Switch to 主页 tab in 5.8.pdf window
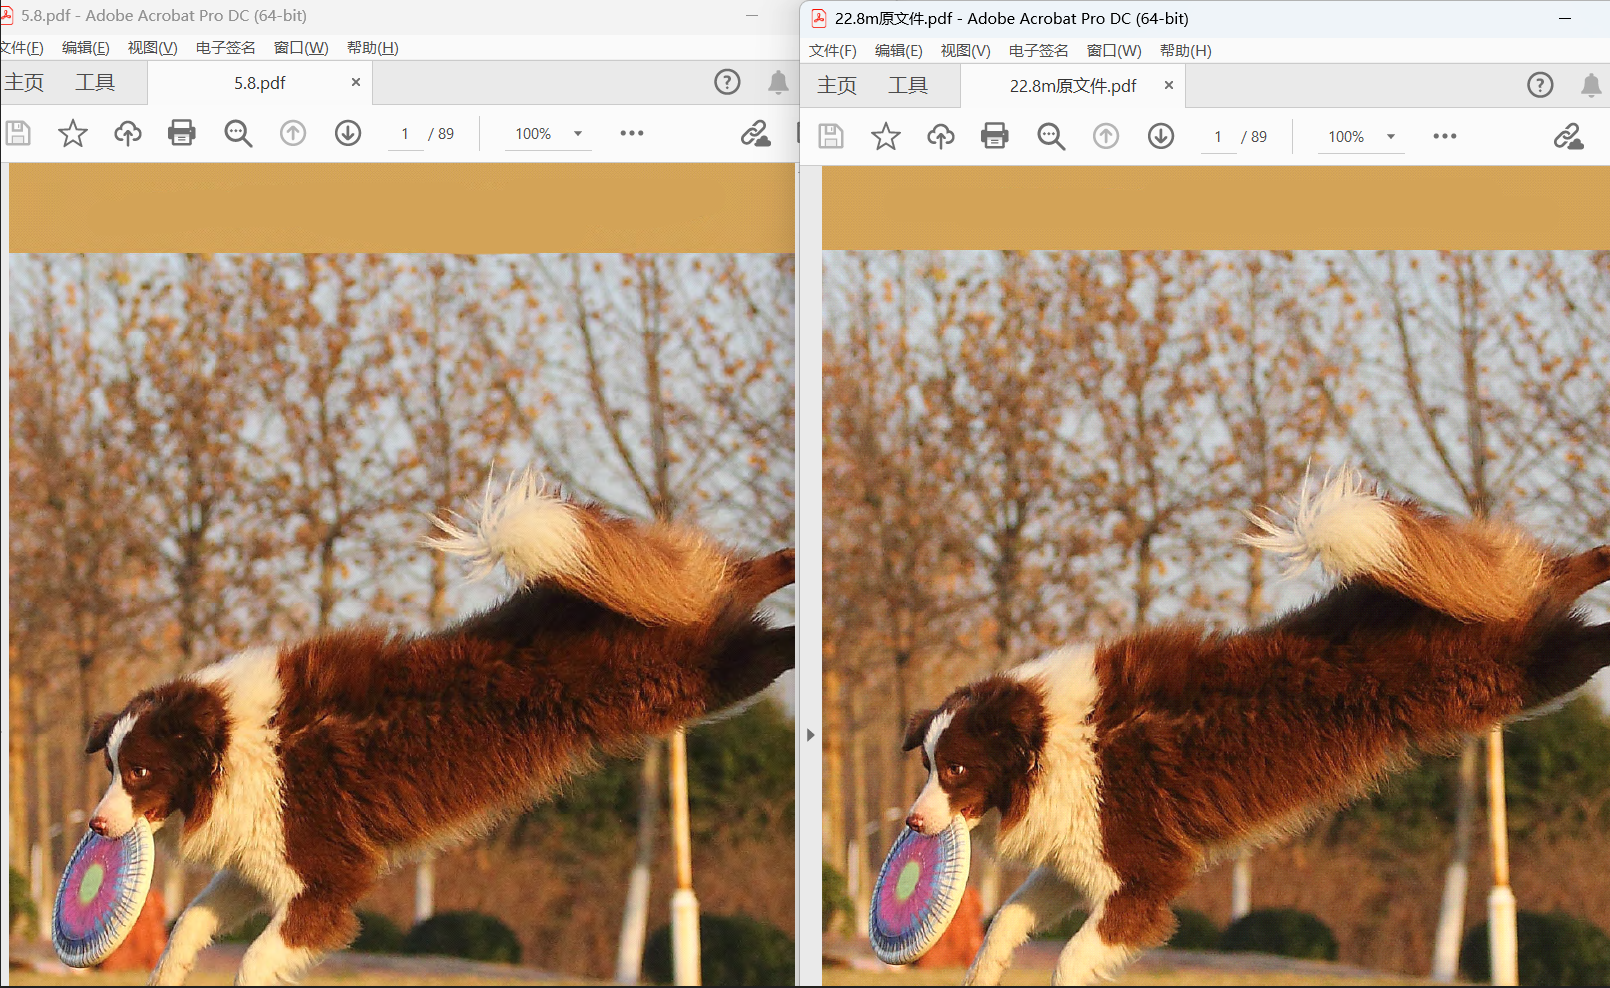Image resolution: width=1610 pixels, height=988 pixels. tap(24, 82)
